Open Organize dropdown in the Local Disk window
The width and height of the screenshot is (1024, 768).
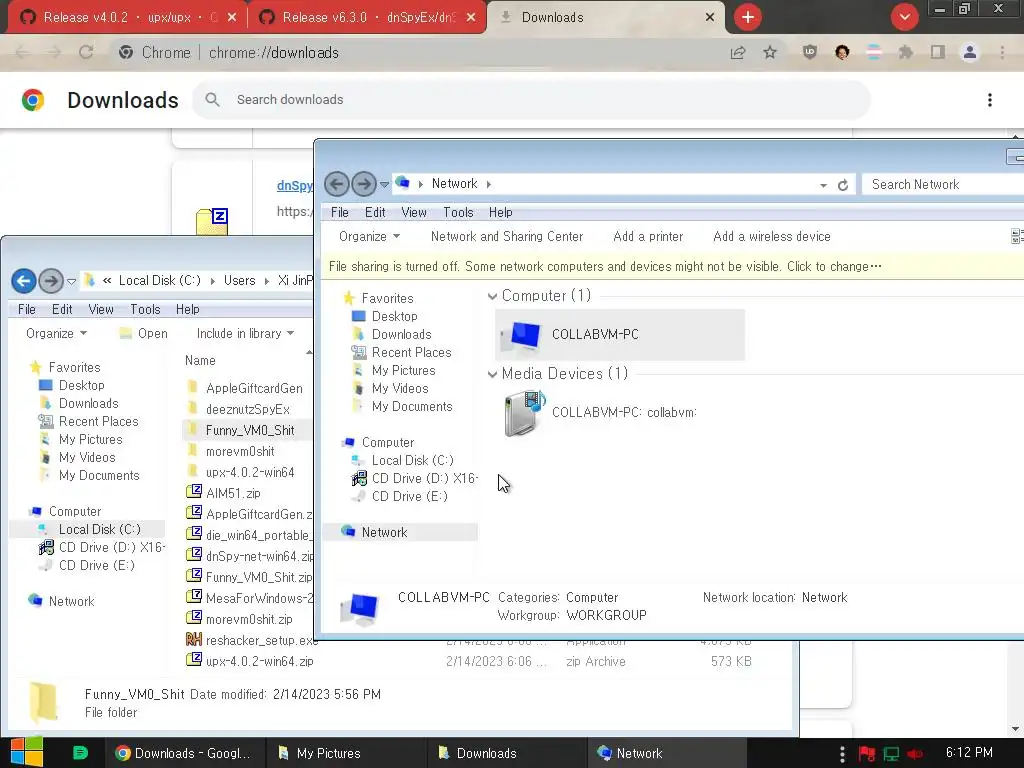[56, 334]
